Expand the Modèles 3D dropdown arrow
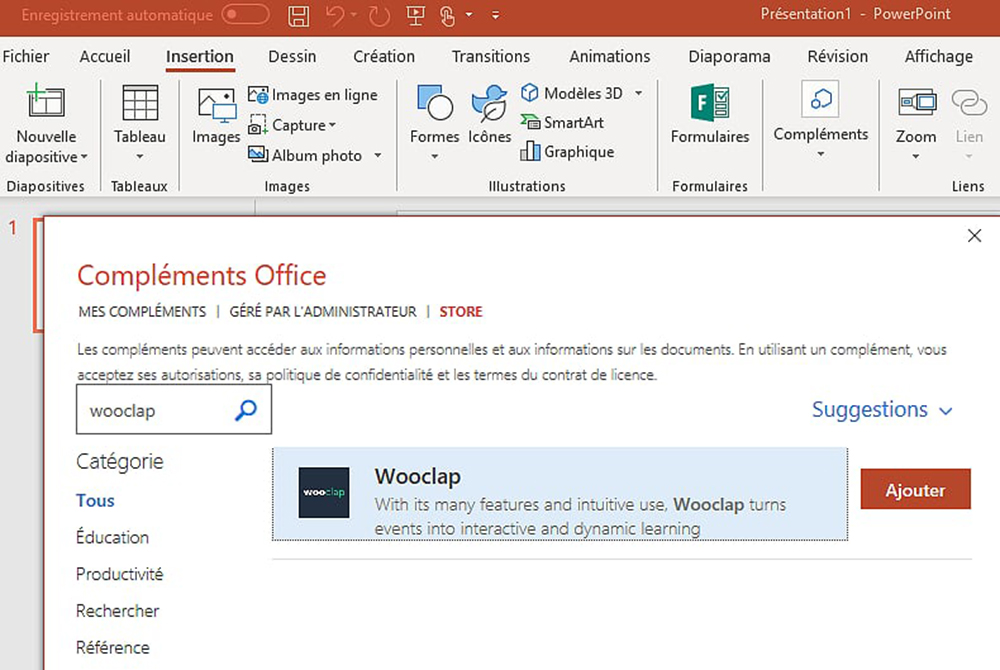1000x670 pixels. click(x=638, y=93)
